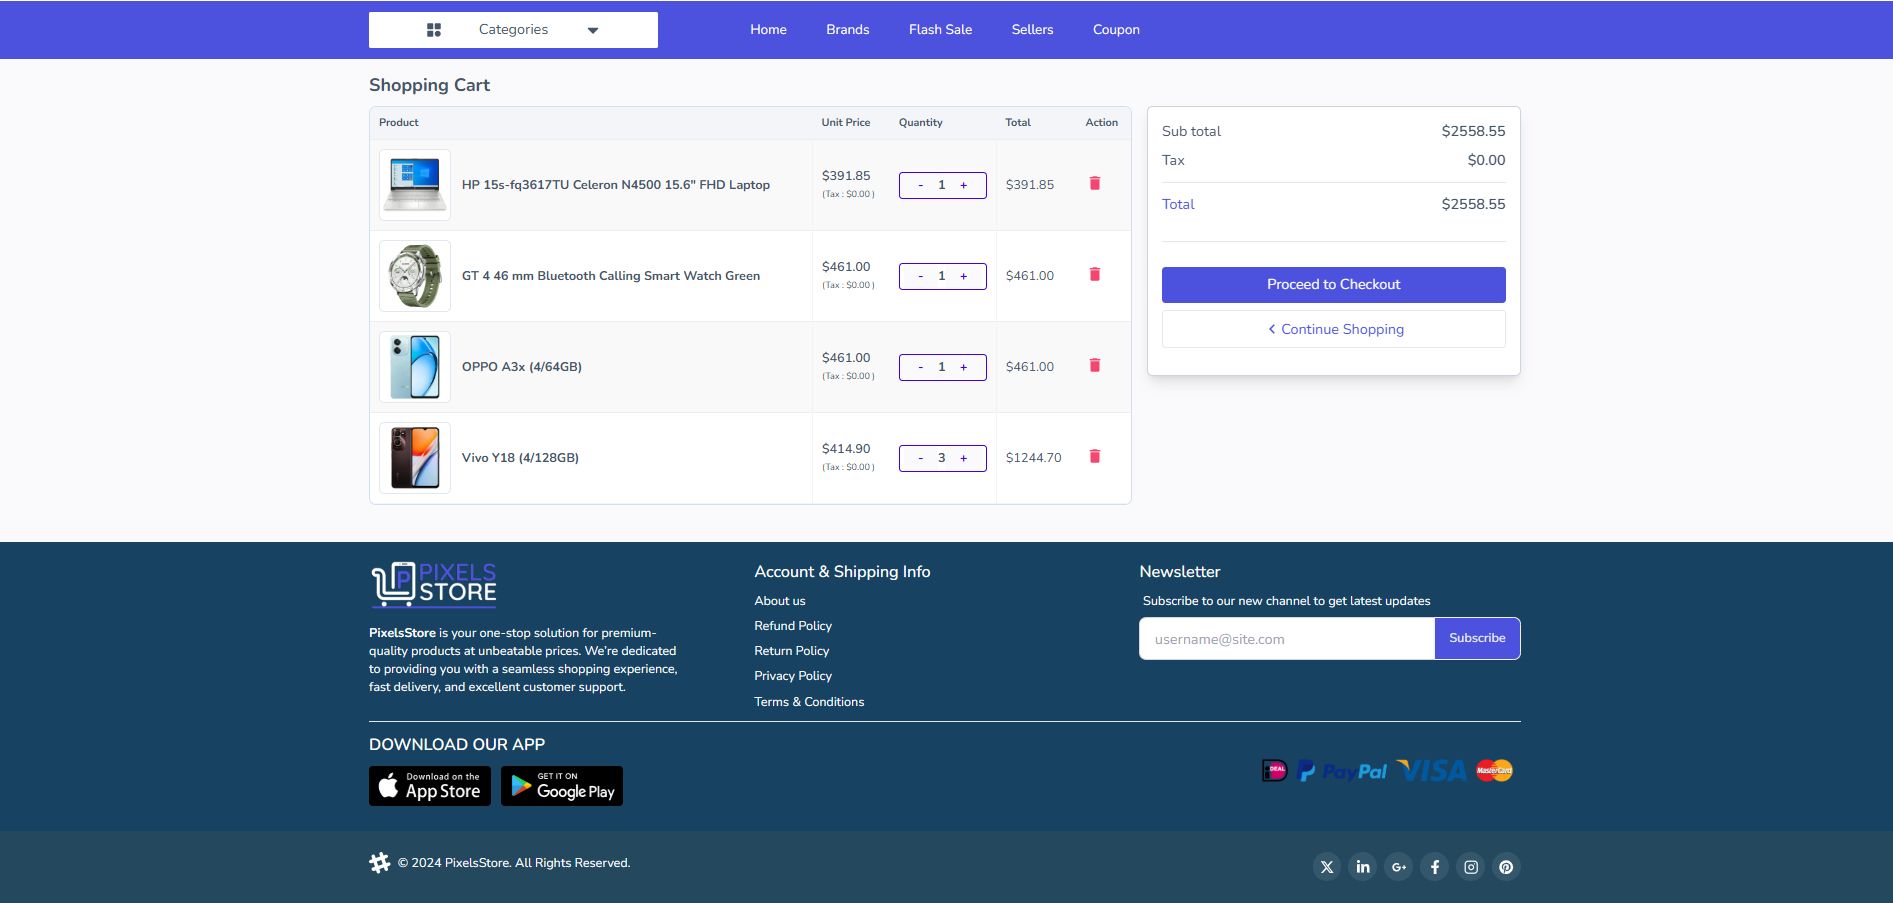1893x903 pixels.
Task: Open the Vivo Y18 product thumbnail
Action: 415,458
